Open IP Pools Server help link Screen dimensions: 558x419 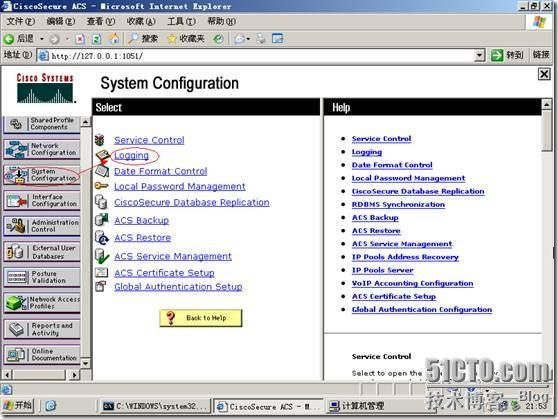(383, 270)
